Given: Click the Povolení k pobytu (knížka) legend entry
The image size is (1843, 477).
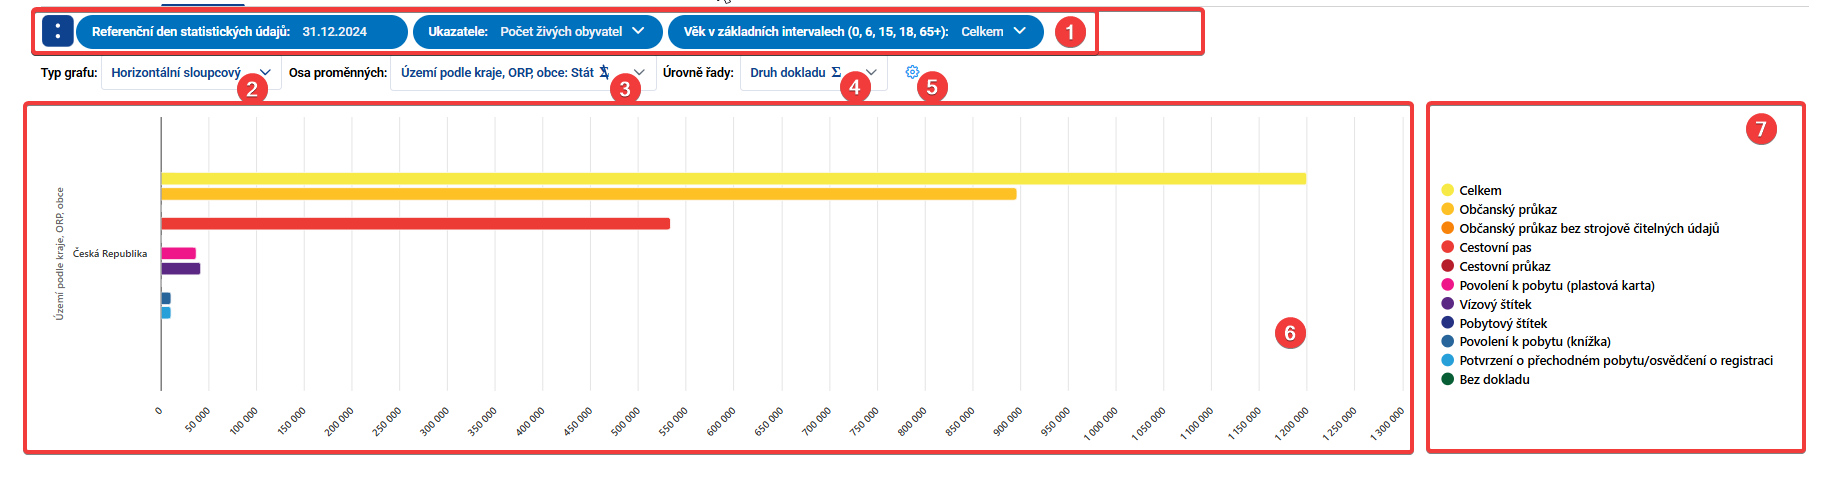Looking at the screenshot, I should click(1526, 341).
